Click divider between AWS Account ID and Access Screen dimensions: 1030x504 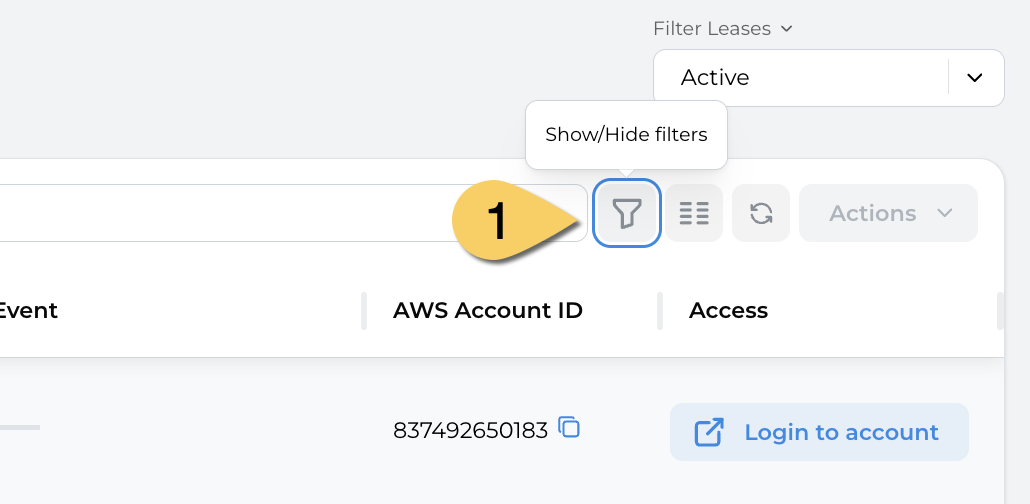(660, 310)
